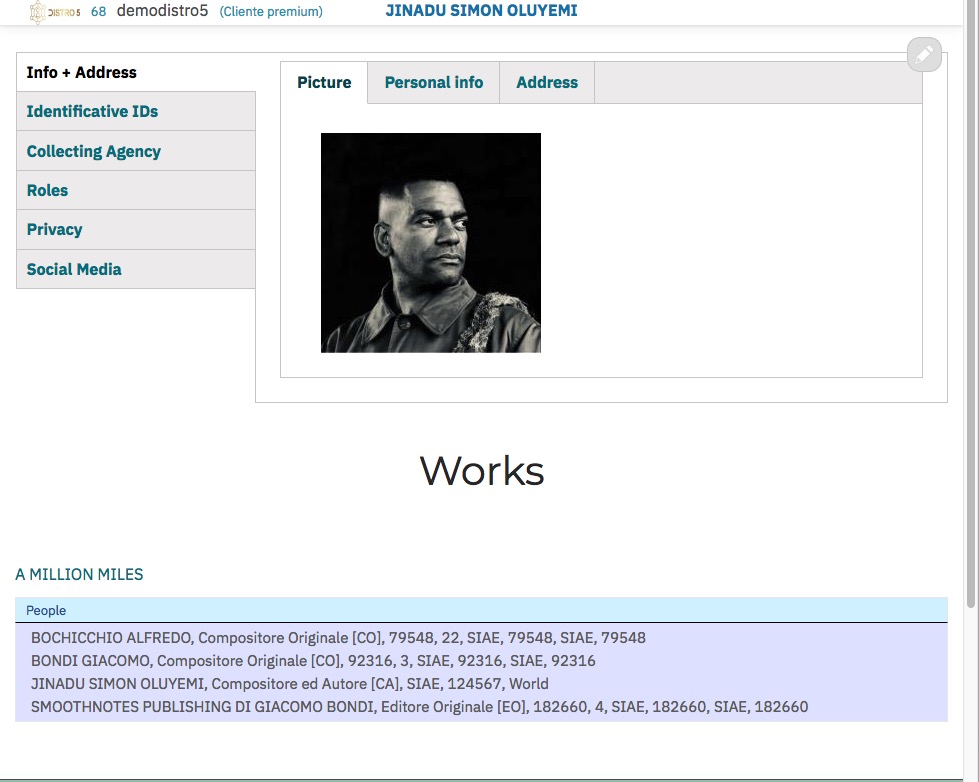The width and height of the screenshot is (979, 782).
Task: Open the Privacy section
Action: point(135,230)
